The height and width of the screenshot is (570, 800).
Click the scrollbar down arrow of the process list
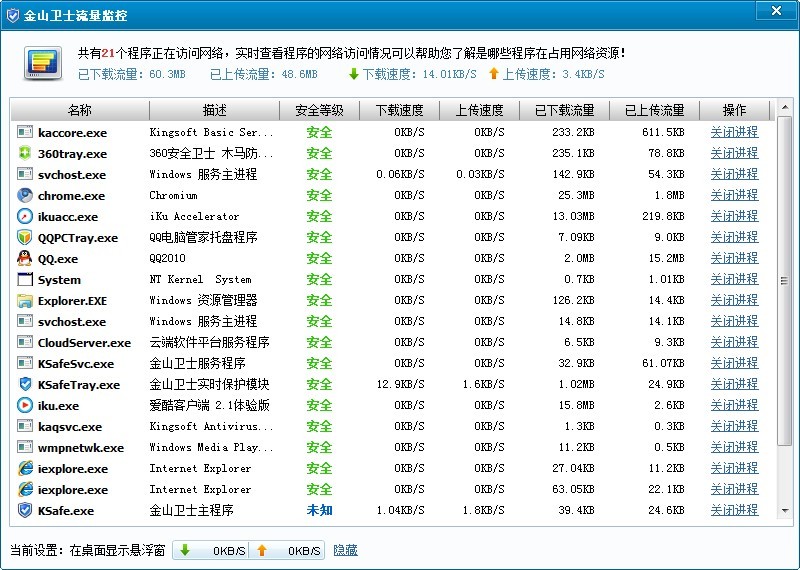coord(785,511)
